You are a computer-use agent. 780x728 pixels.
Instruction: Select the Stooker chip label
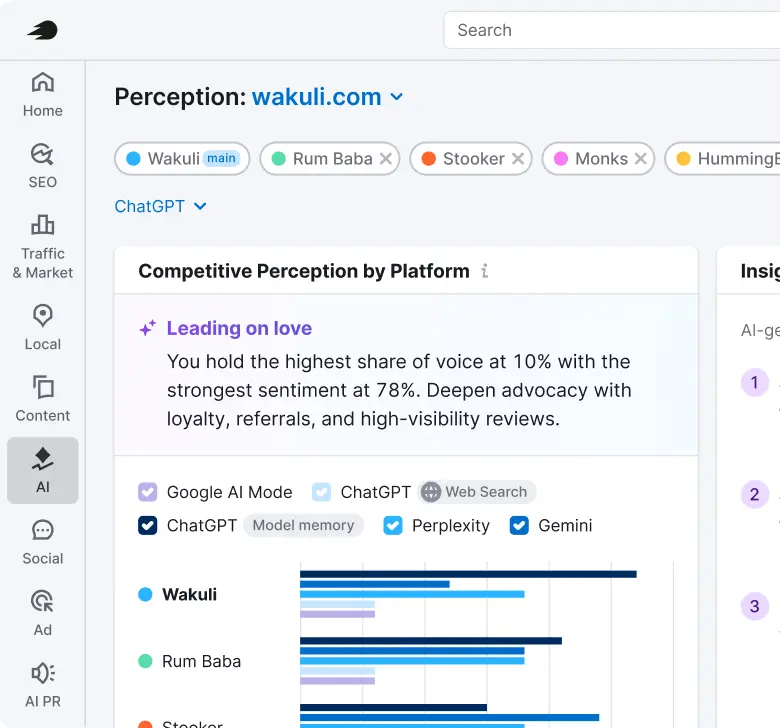(474, 159)
